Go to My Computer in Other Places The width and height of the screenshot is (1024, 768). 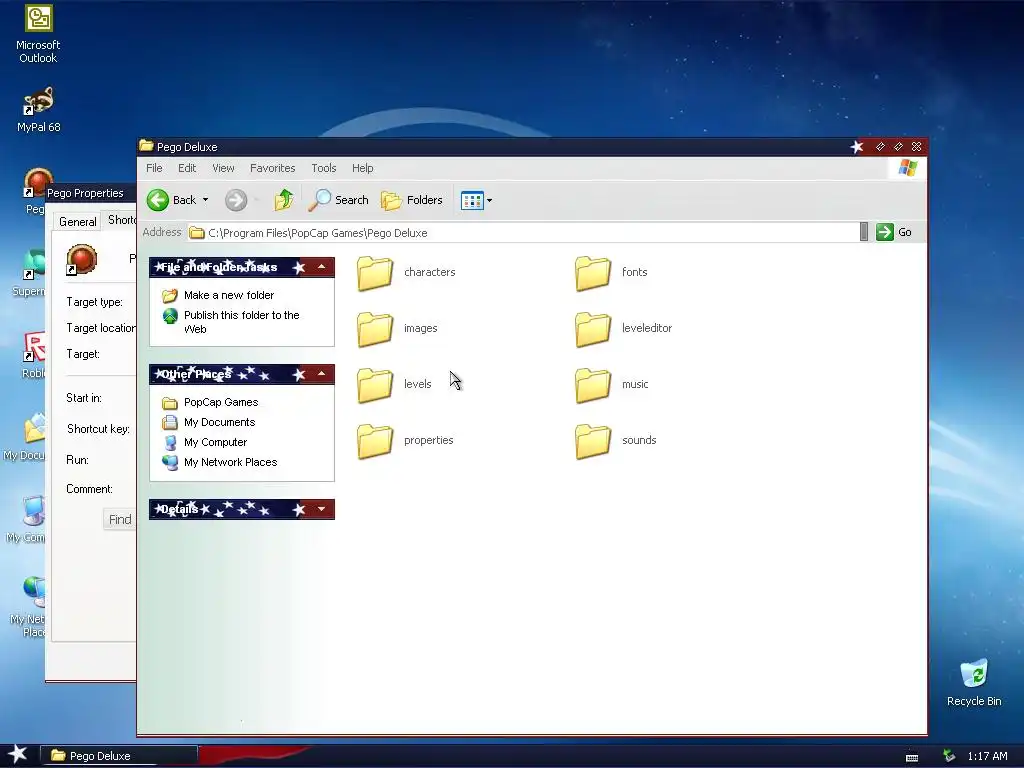click(216, 442)
